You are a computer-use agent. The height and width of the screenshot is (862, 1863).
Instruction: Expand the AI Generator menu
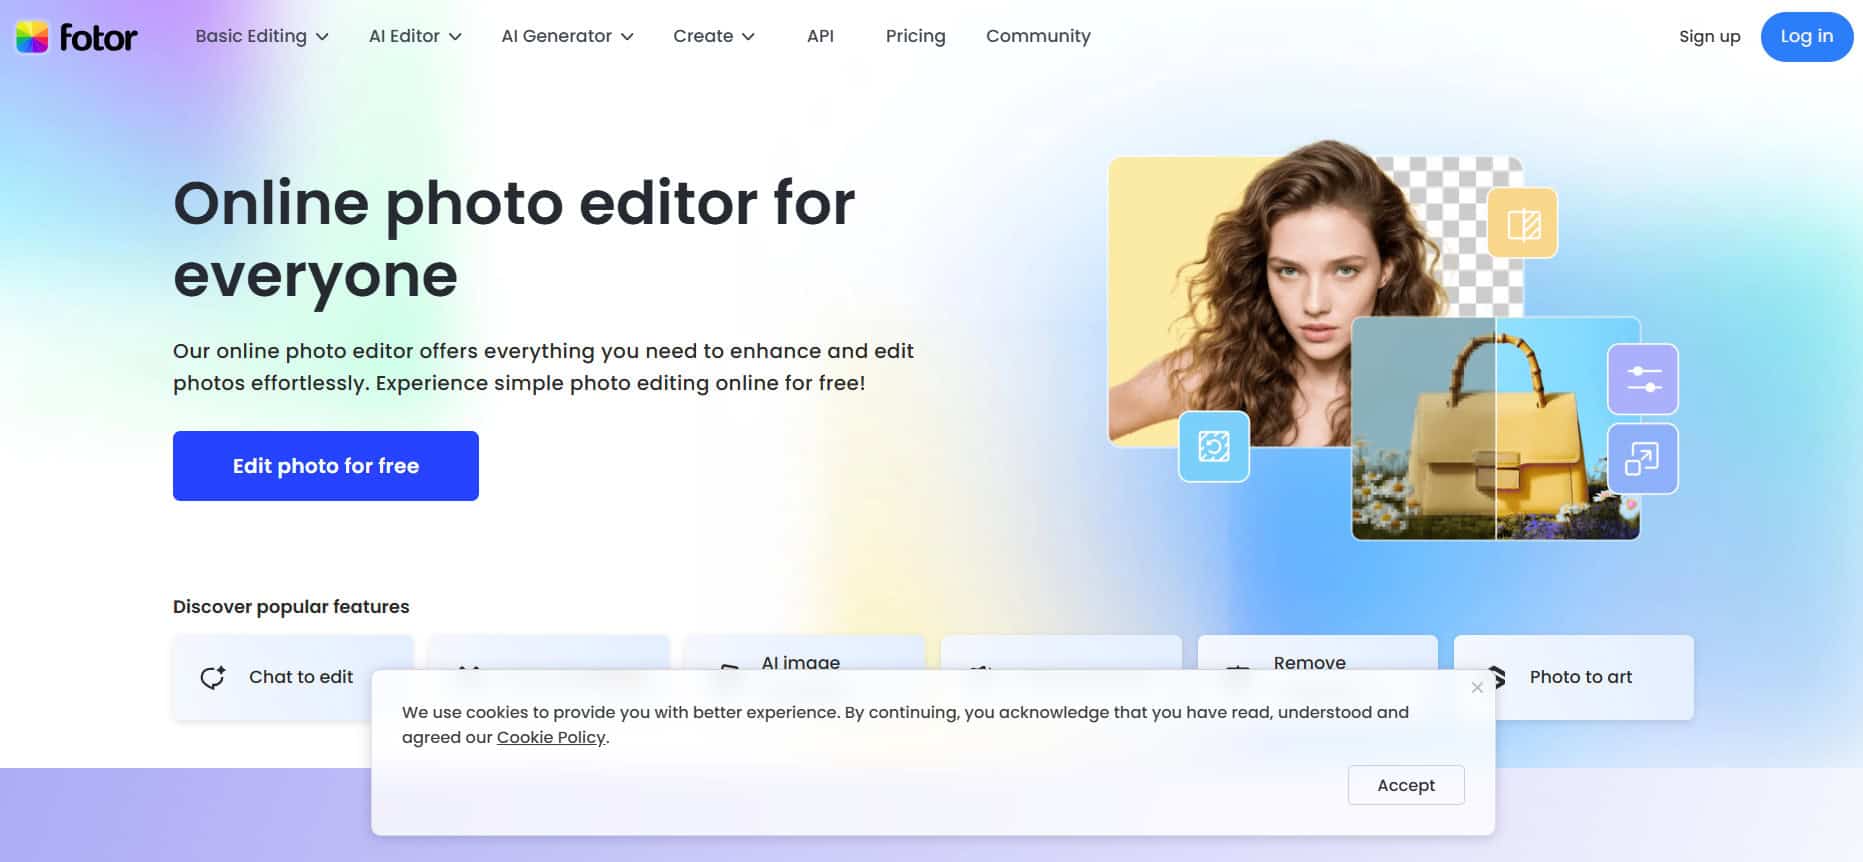pos(567,36)
